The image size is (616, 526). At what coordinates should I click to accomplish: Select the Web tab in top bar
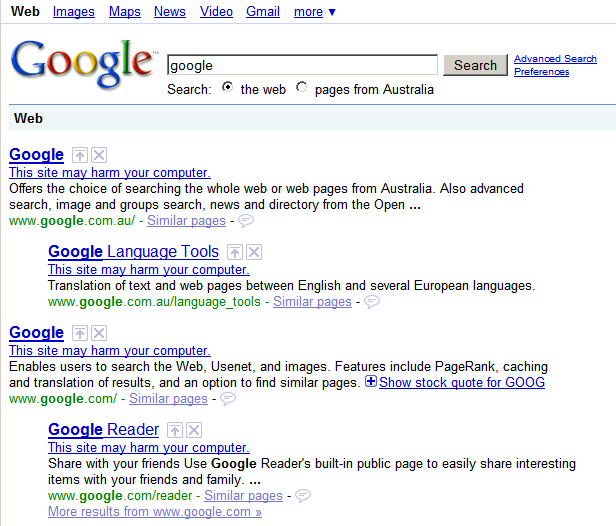[25, 12]
